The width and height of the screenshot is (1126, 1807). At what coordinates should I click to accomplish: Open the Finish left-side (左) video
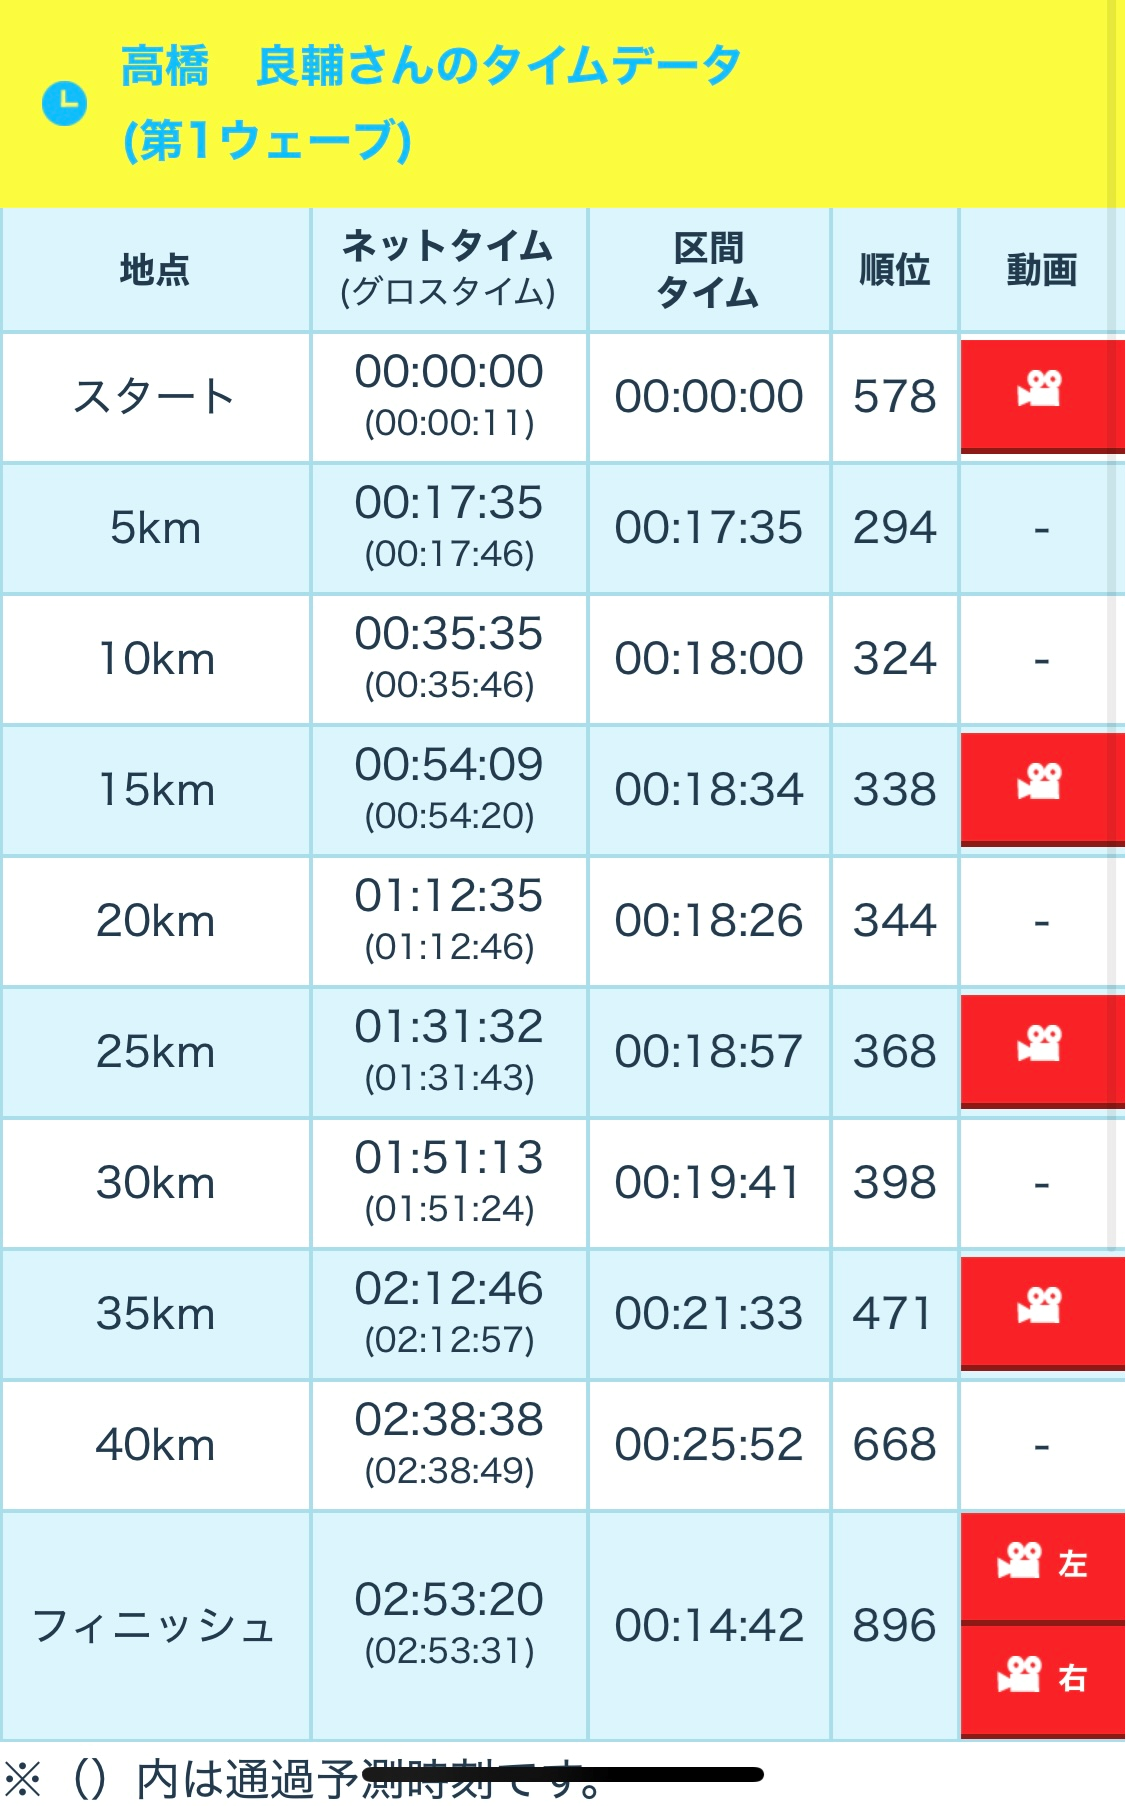coord(1041,1565)
